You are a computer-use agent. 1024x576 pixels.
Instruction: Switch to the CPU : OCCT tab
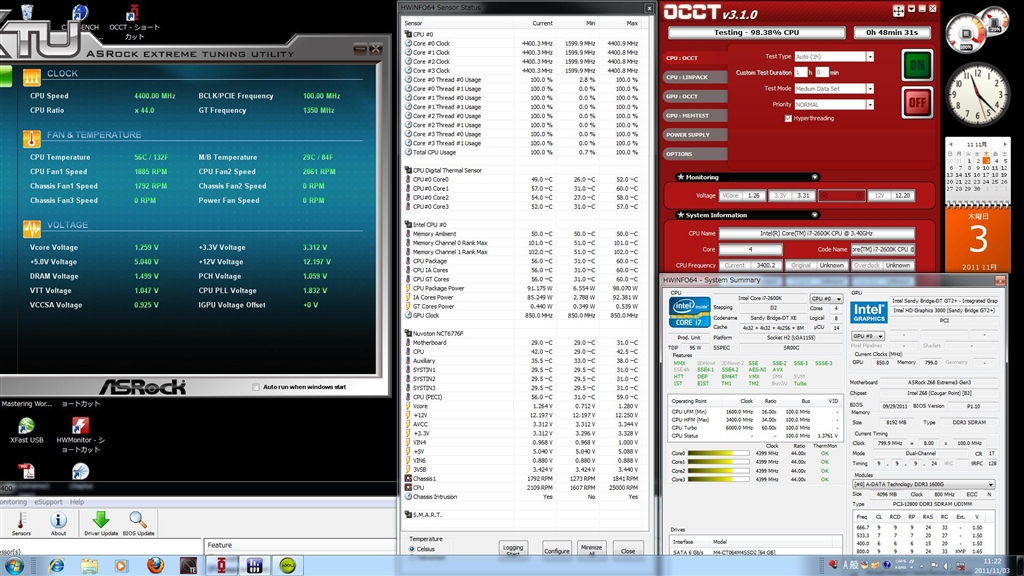(695, 58)
